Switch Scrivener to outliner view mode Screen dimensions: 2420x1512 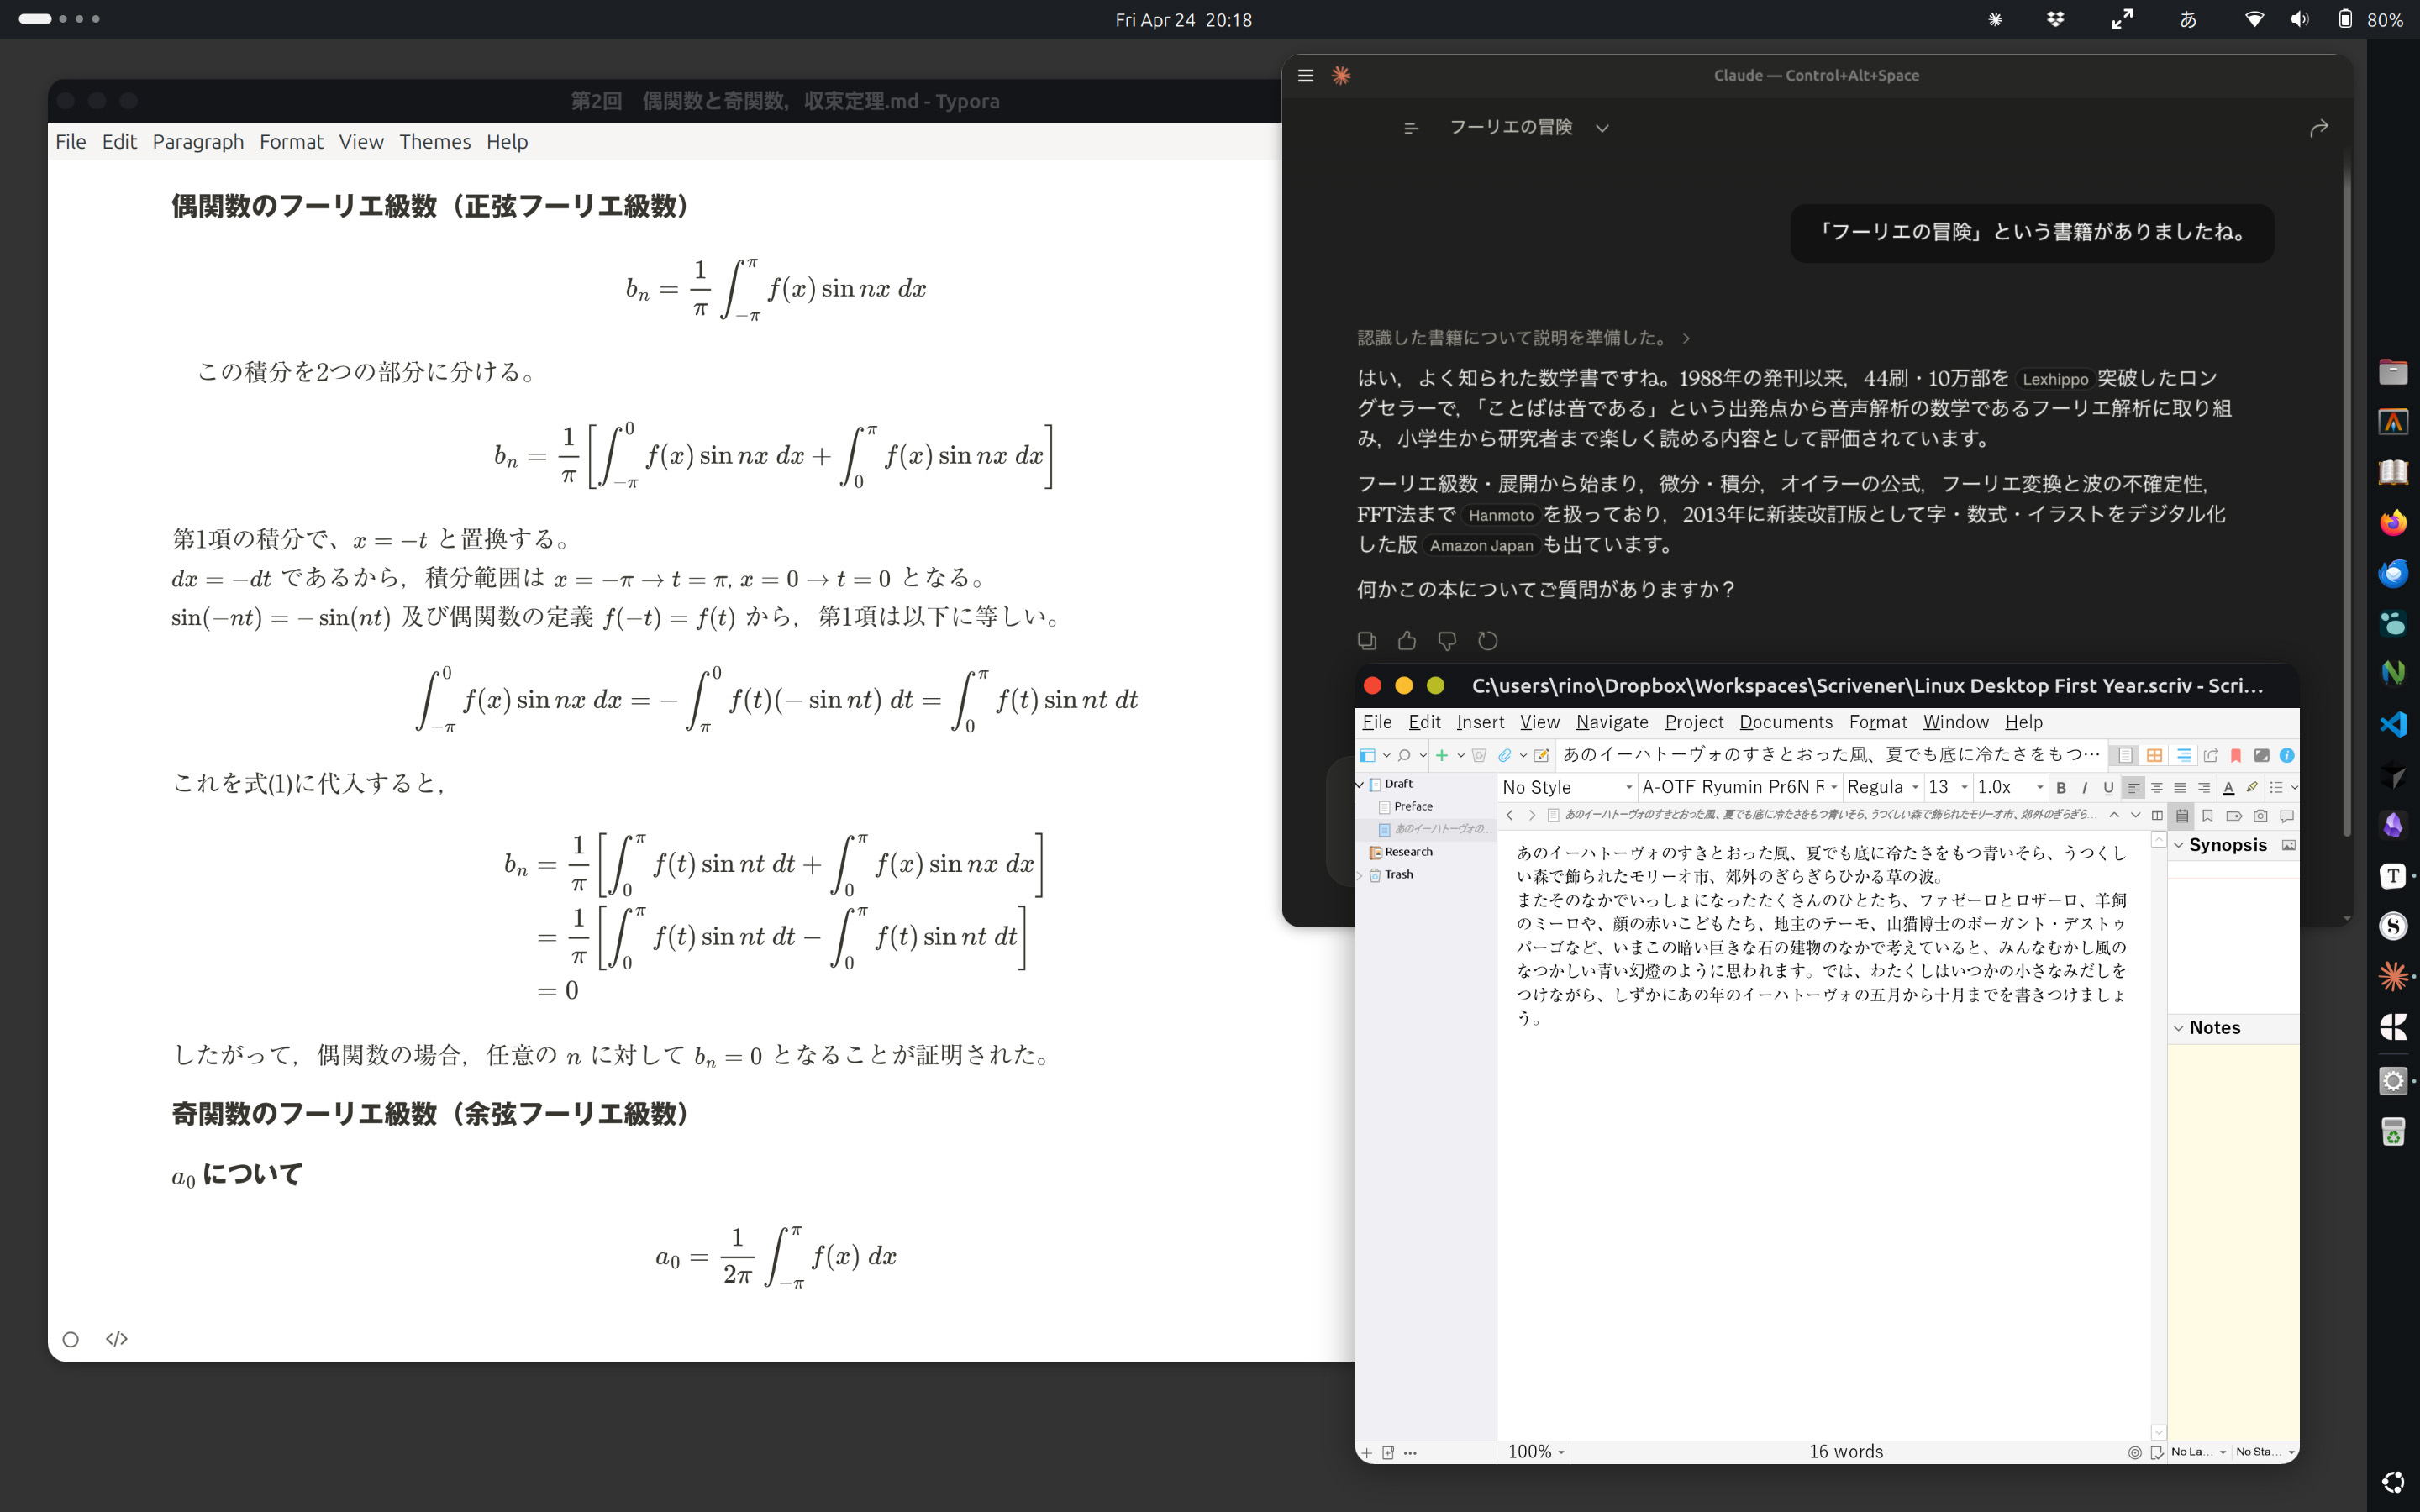[2183, 755]
